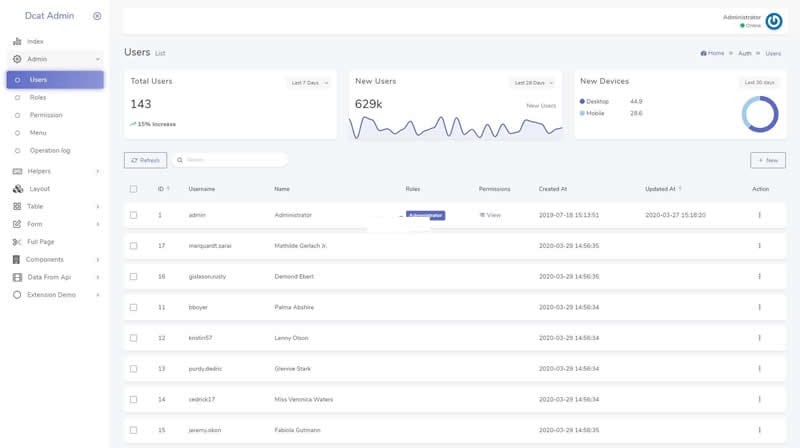Screen dimensions: 800x448
Task: Click the Refresh button
Action: coord(145,160)
